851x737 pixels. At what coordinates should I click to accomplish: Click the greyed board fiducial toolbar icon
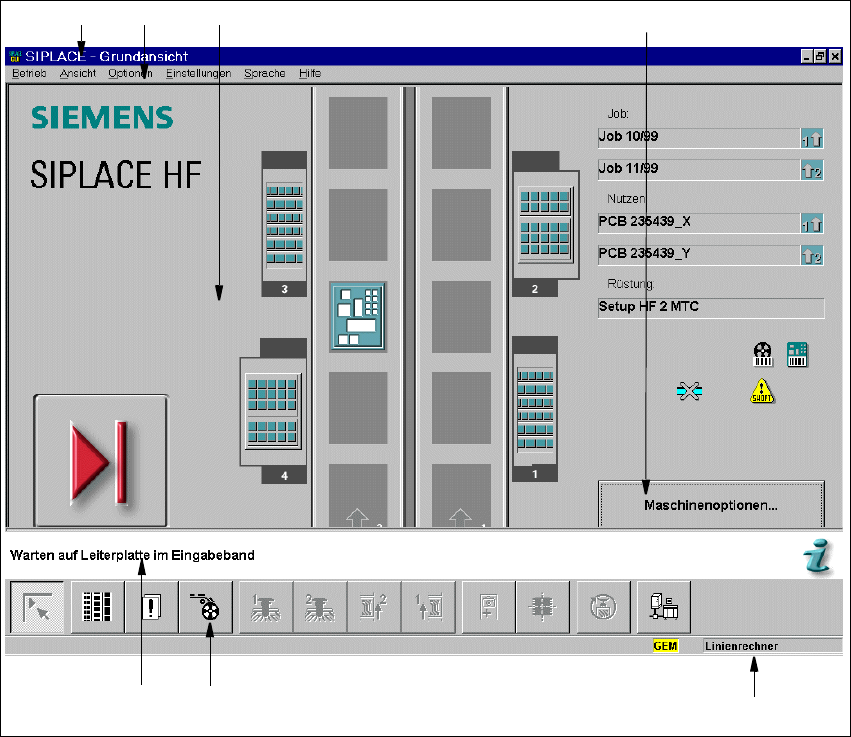click(x=488, y=607)
